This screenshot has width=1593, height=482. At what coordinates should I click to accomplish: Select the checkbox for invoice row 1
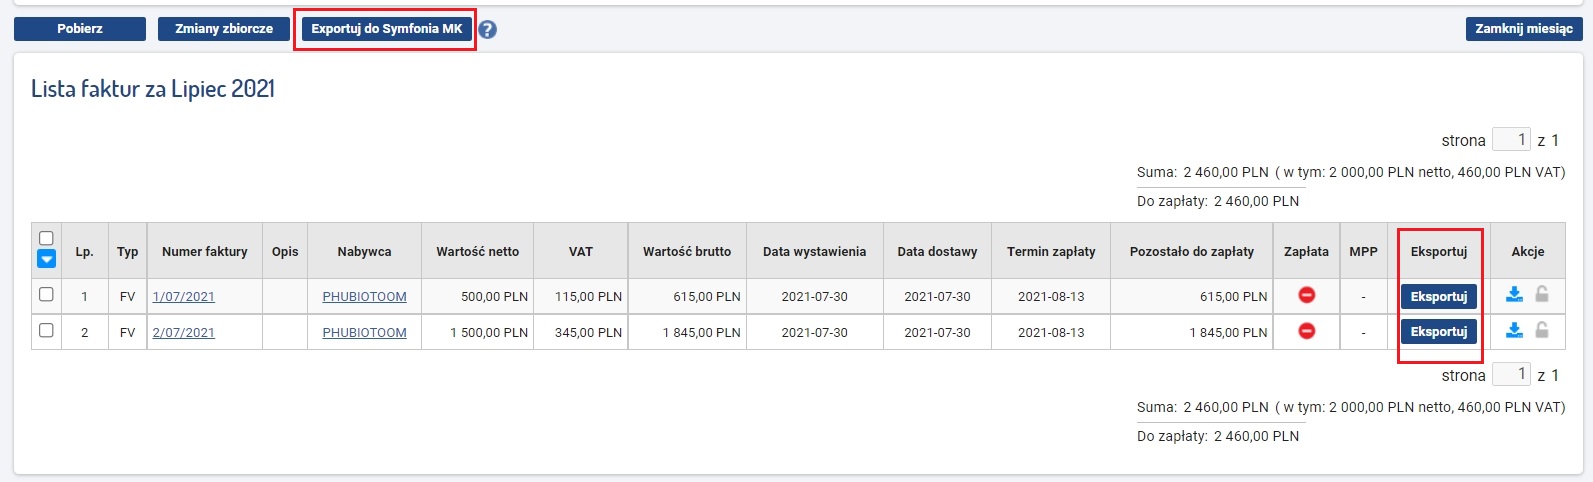45,295
